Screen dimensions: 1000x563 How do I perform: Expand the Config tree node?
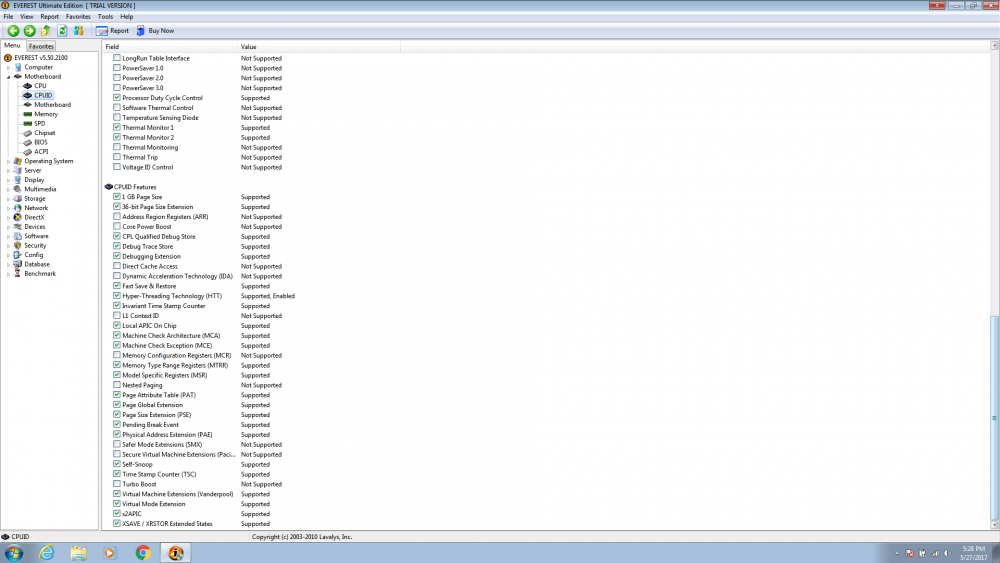pos(8,255)
